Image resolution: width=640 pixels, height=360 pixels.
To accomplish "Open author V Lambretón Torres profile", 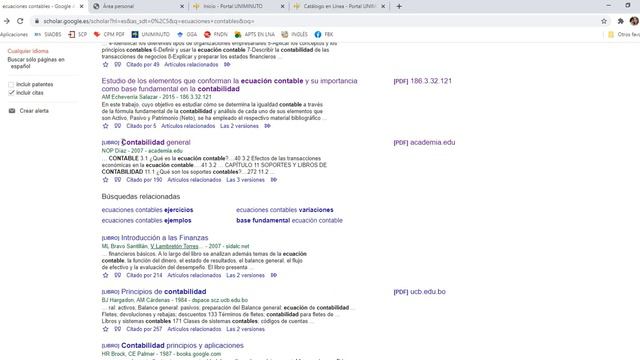I will 174,247.
